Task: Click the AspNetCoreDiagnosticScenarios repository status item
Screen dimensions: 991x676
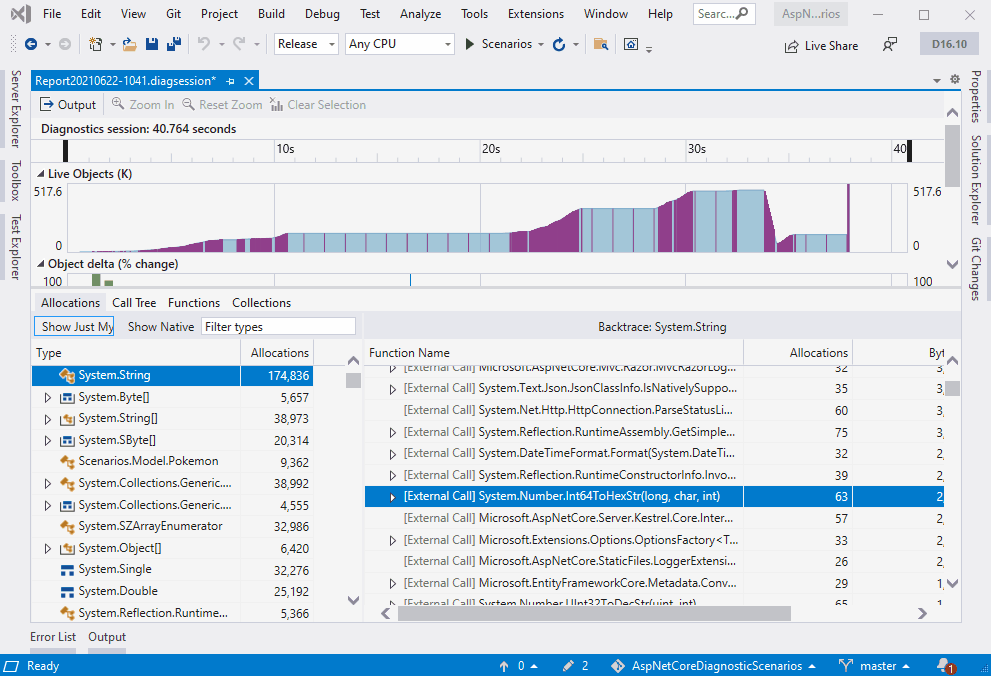Action: (x=713, y=666)
